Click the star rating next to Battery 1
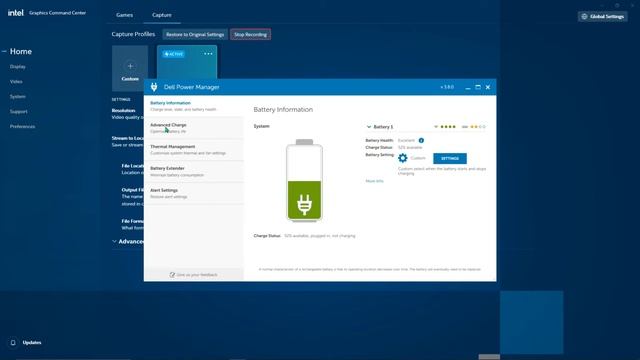 point(448,127)
